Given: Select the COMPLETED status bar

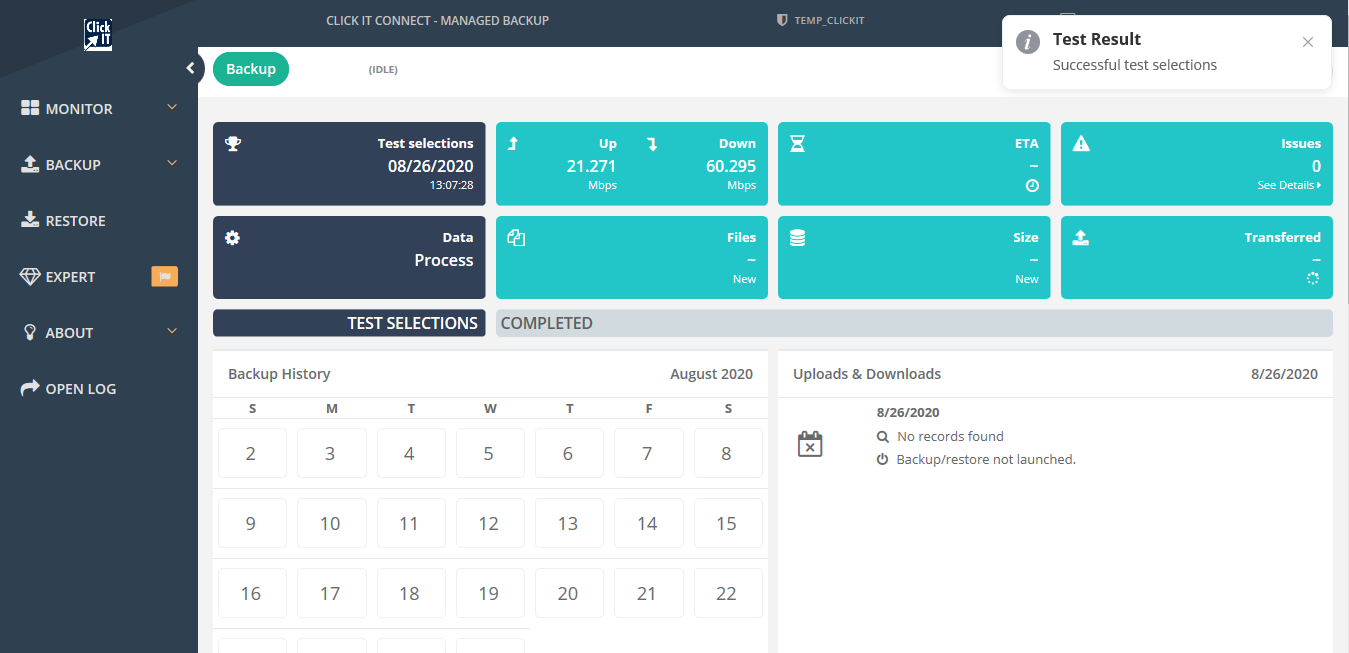Looking at the screenshot, I should [914, 323].
